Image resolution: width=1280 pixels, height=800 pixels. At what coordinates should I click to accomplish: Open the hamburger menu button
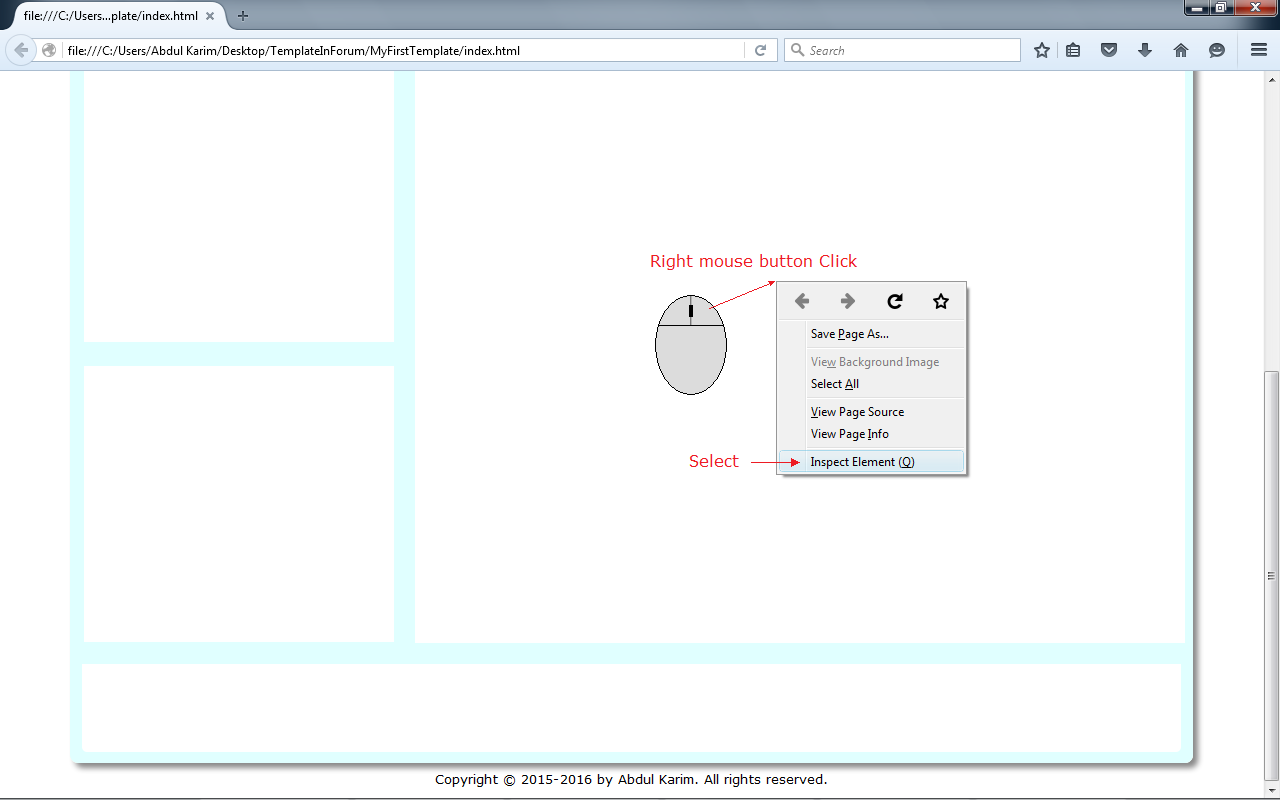[1259, 50]
